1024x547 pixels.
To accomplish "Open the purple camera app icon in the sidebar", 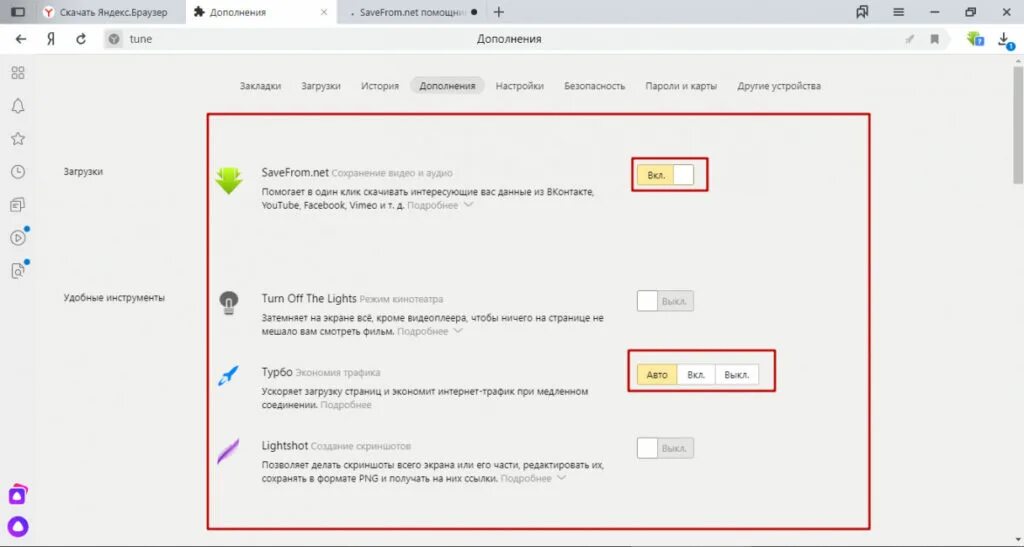I will [x=18, y=495].
